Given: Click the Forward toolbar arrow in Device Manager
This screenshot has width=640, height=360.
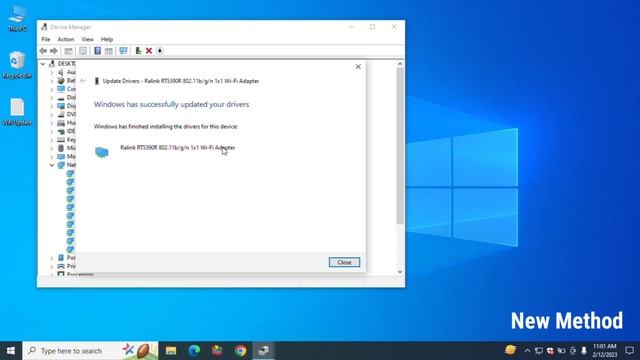Looking at the screenshot, I should (53, 51).
